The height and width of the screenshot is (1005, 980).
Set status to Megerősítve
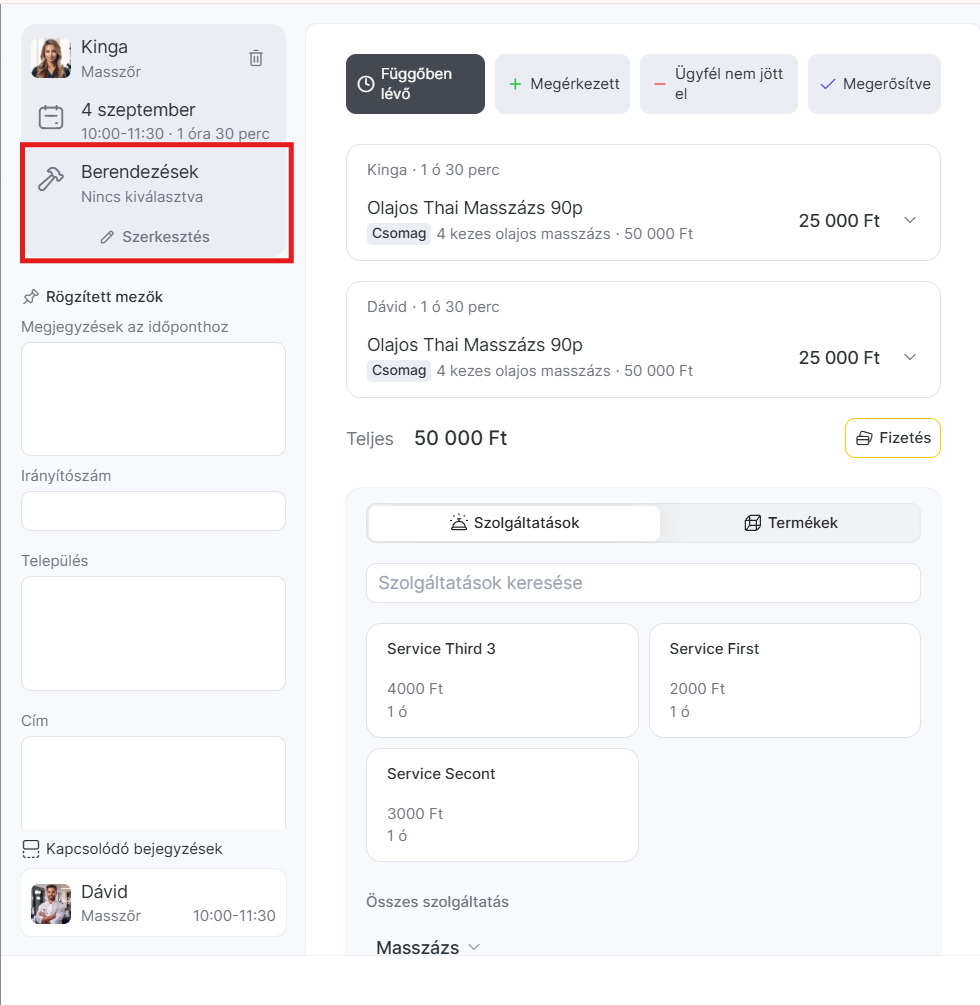tap(874, 84)
